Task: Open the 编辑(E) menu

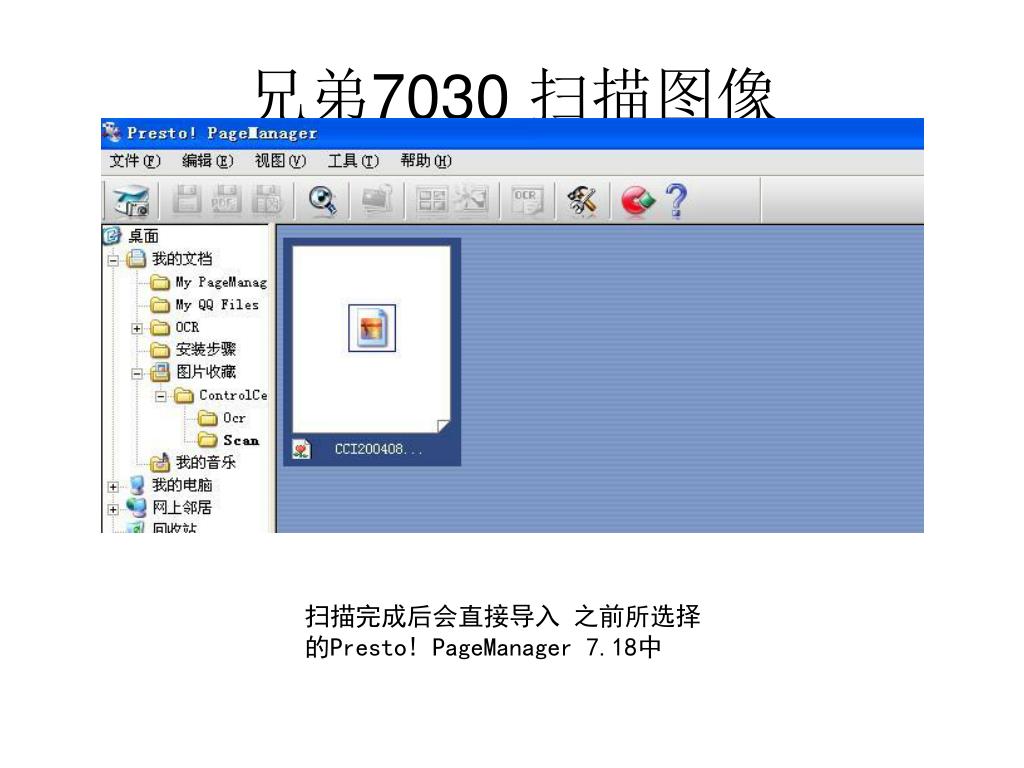Action: 208,161
